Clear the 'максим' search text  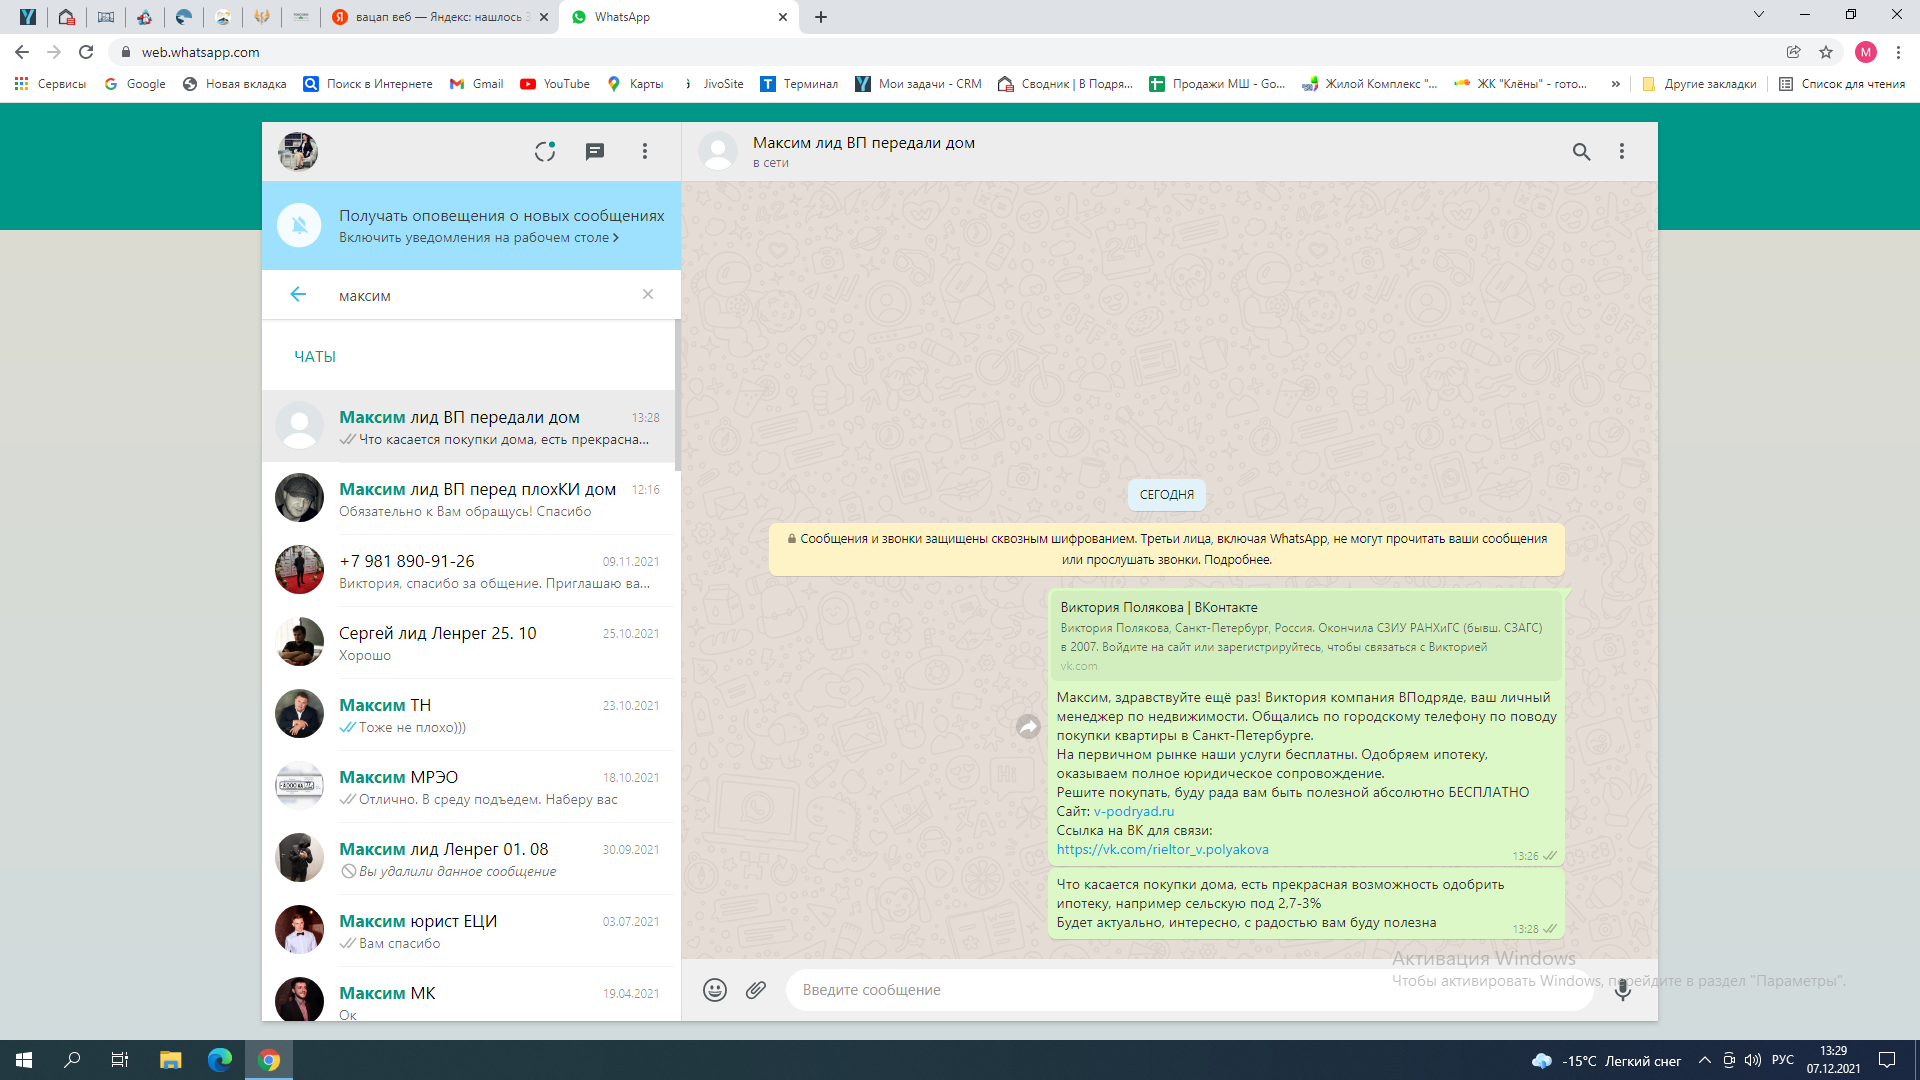click(x=648, y=294)
